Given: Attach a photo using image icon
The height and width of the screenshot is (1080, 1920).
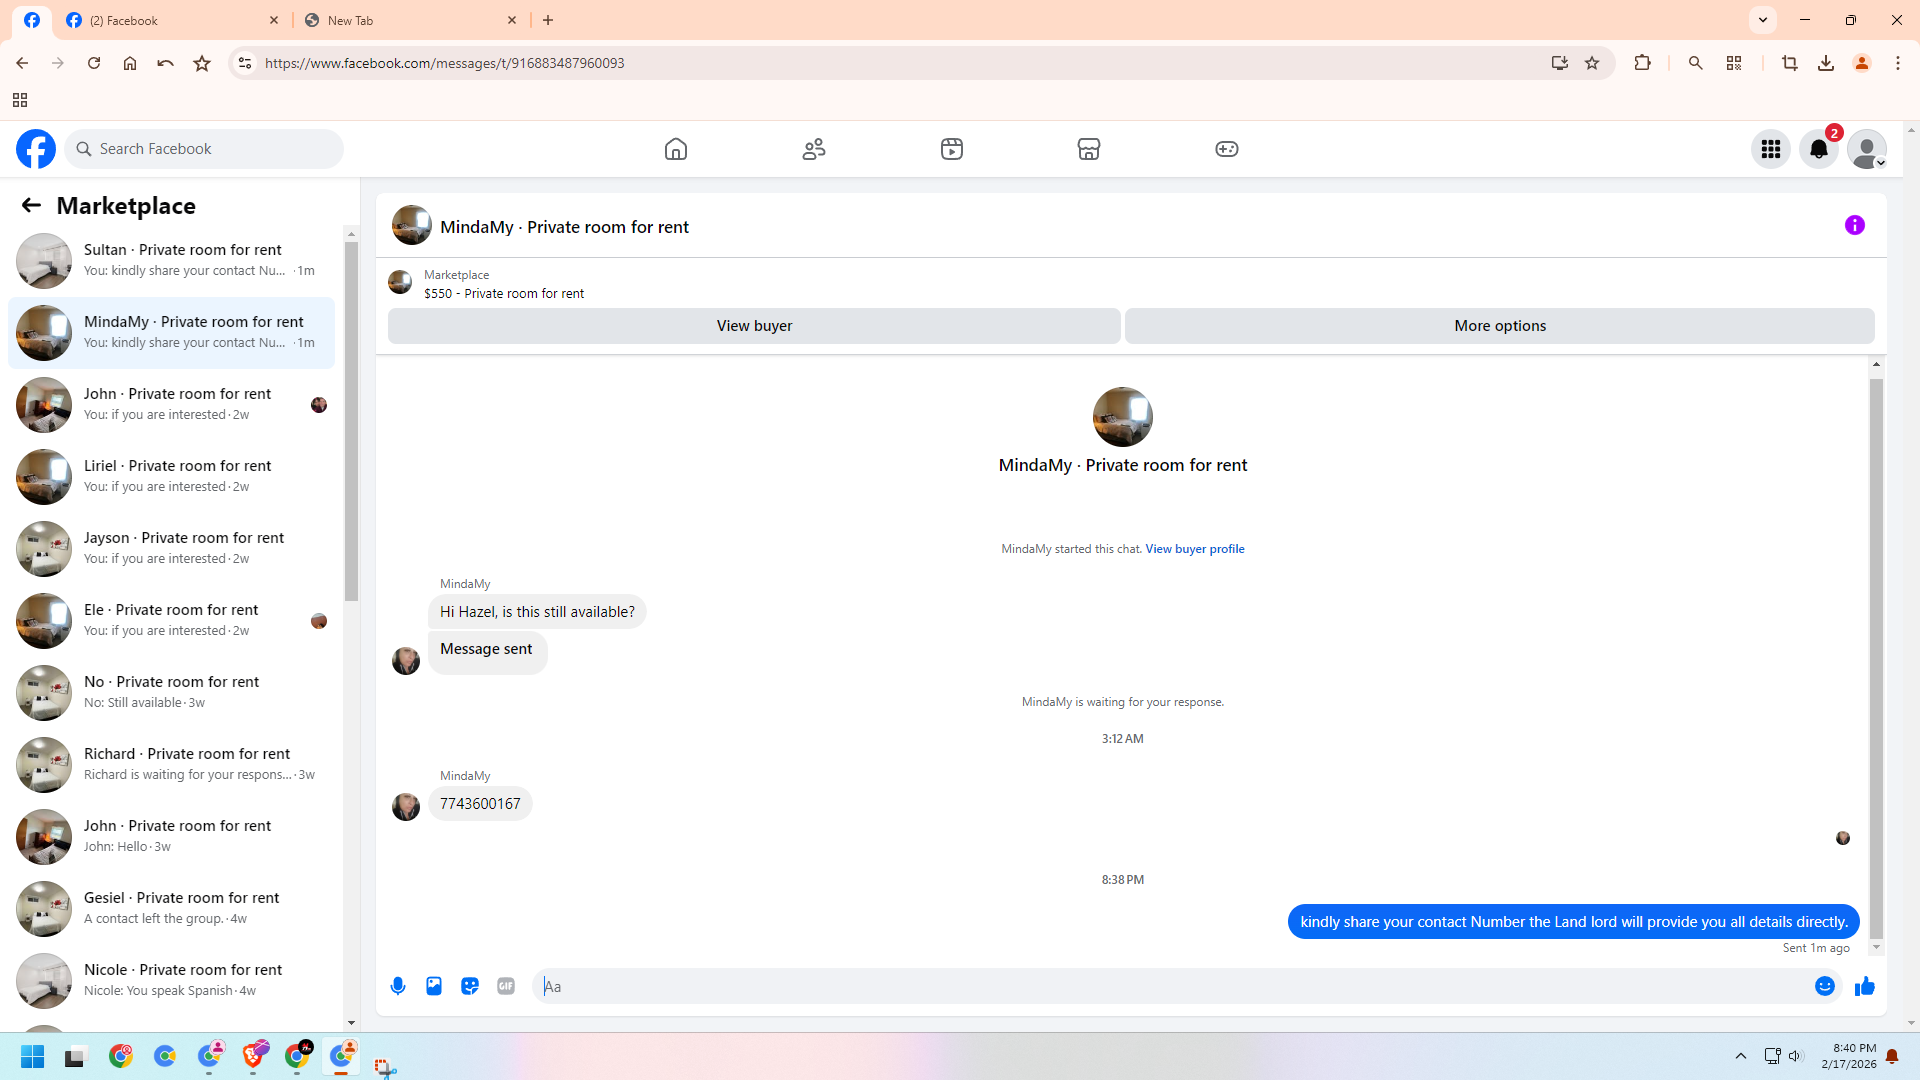Looking at the screenshot, I should [x=434, y=986].
